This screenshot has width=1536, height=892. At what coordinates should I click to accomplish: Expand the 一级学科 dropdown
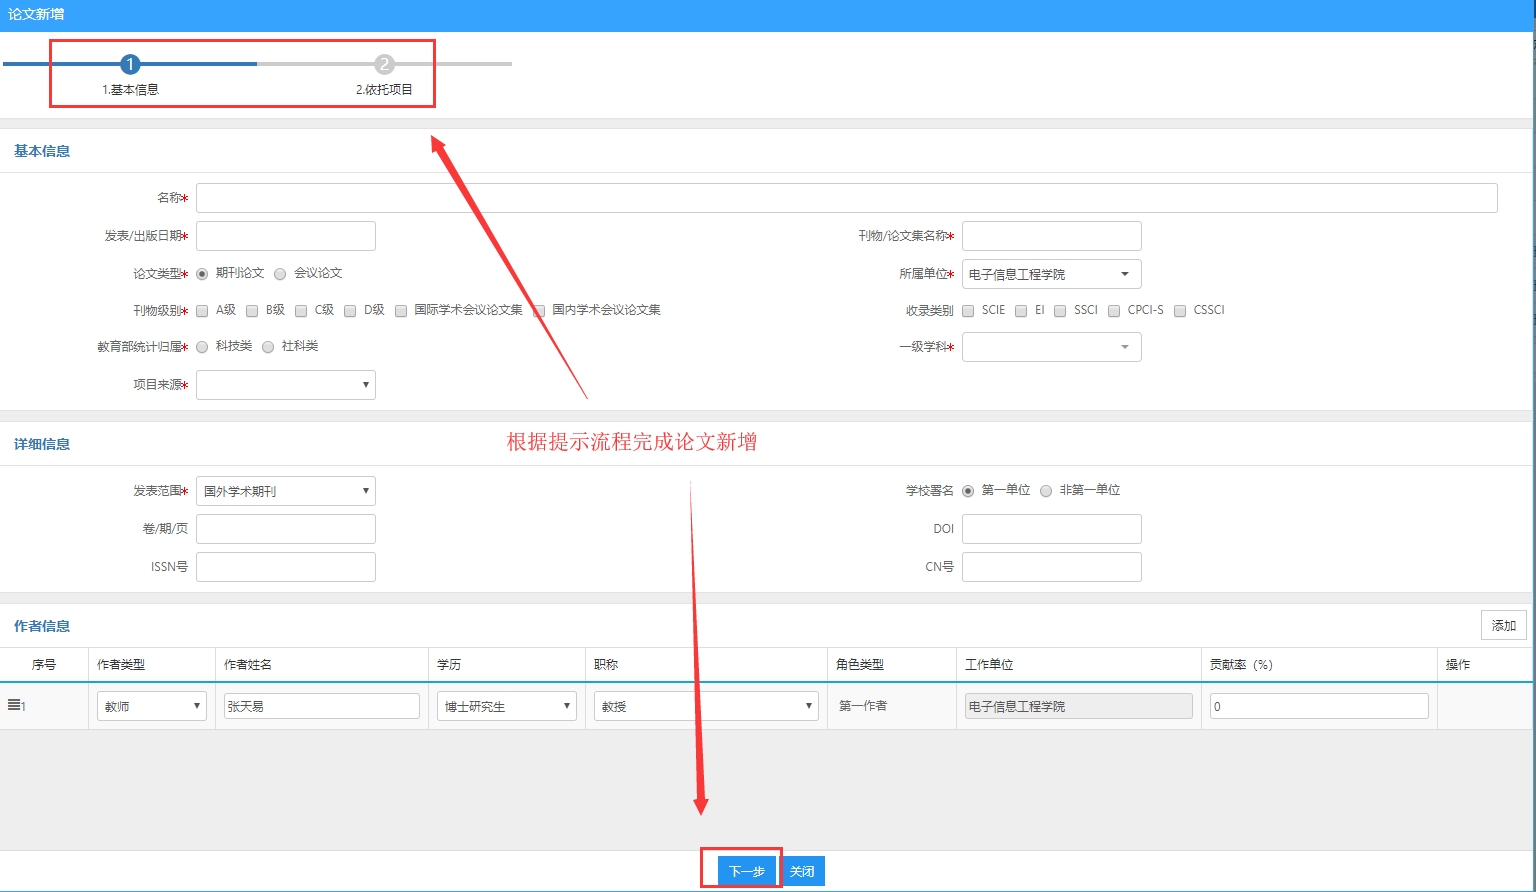tap(1051, 347)
